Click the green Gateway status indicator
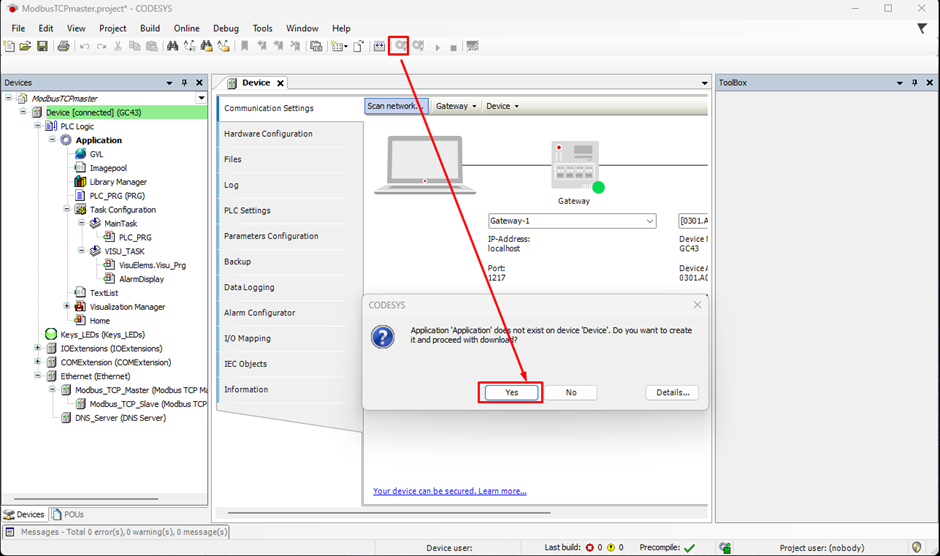The height and width of the screenshot is (556, 940). coord(598,187)
